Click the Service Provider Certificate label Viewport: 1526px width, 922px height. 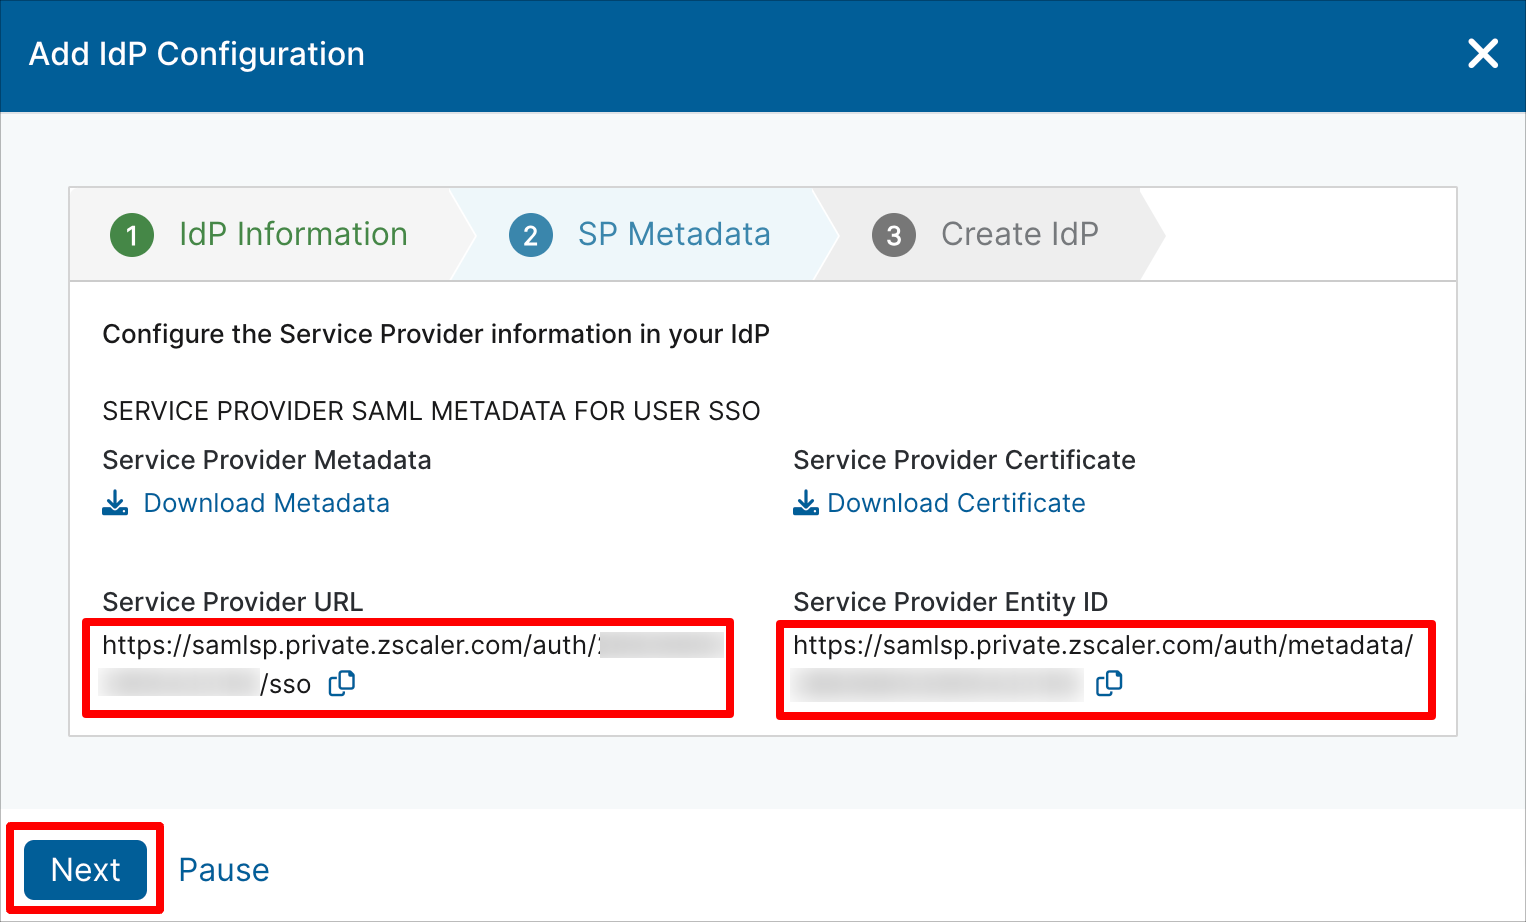964,460
